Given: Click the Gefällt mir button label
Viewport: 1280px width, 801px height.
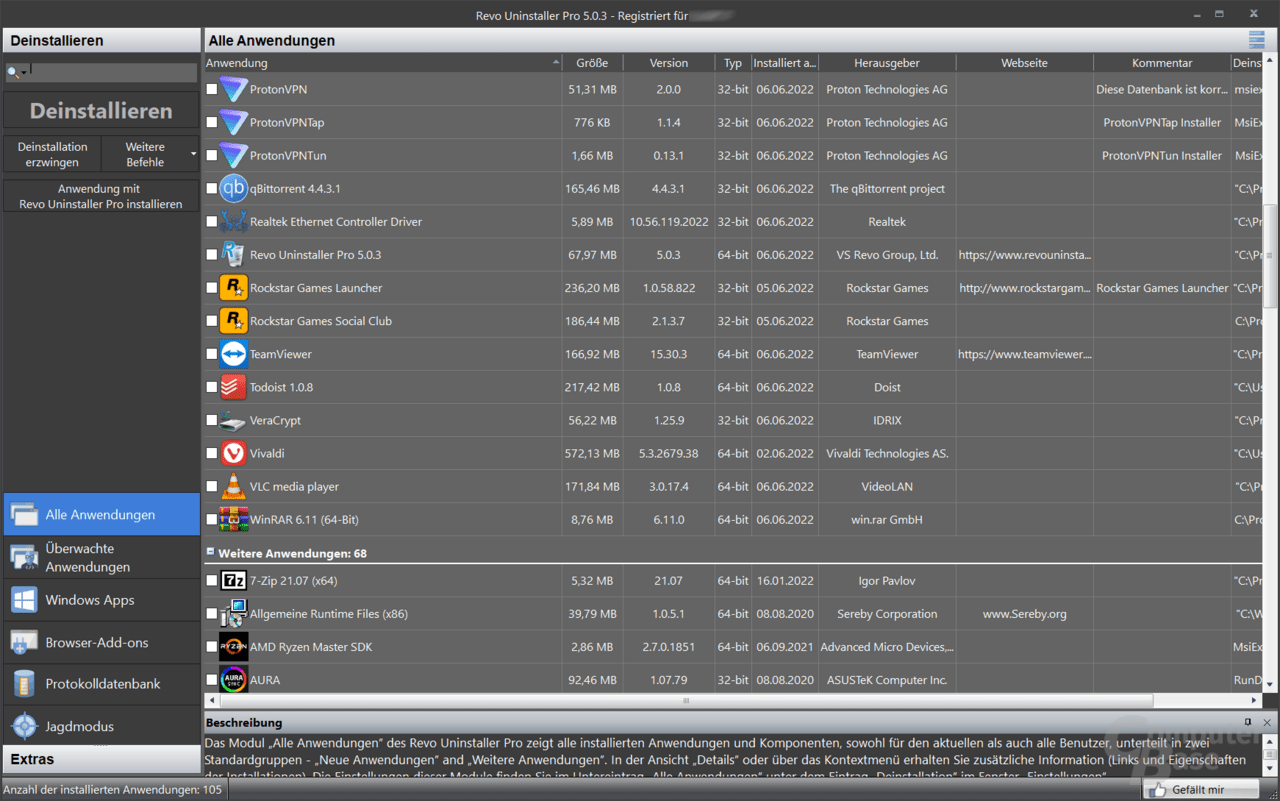Looking at the screenshot, I should point(1198,790).
